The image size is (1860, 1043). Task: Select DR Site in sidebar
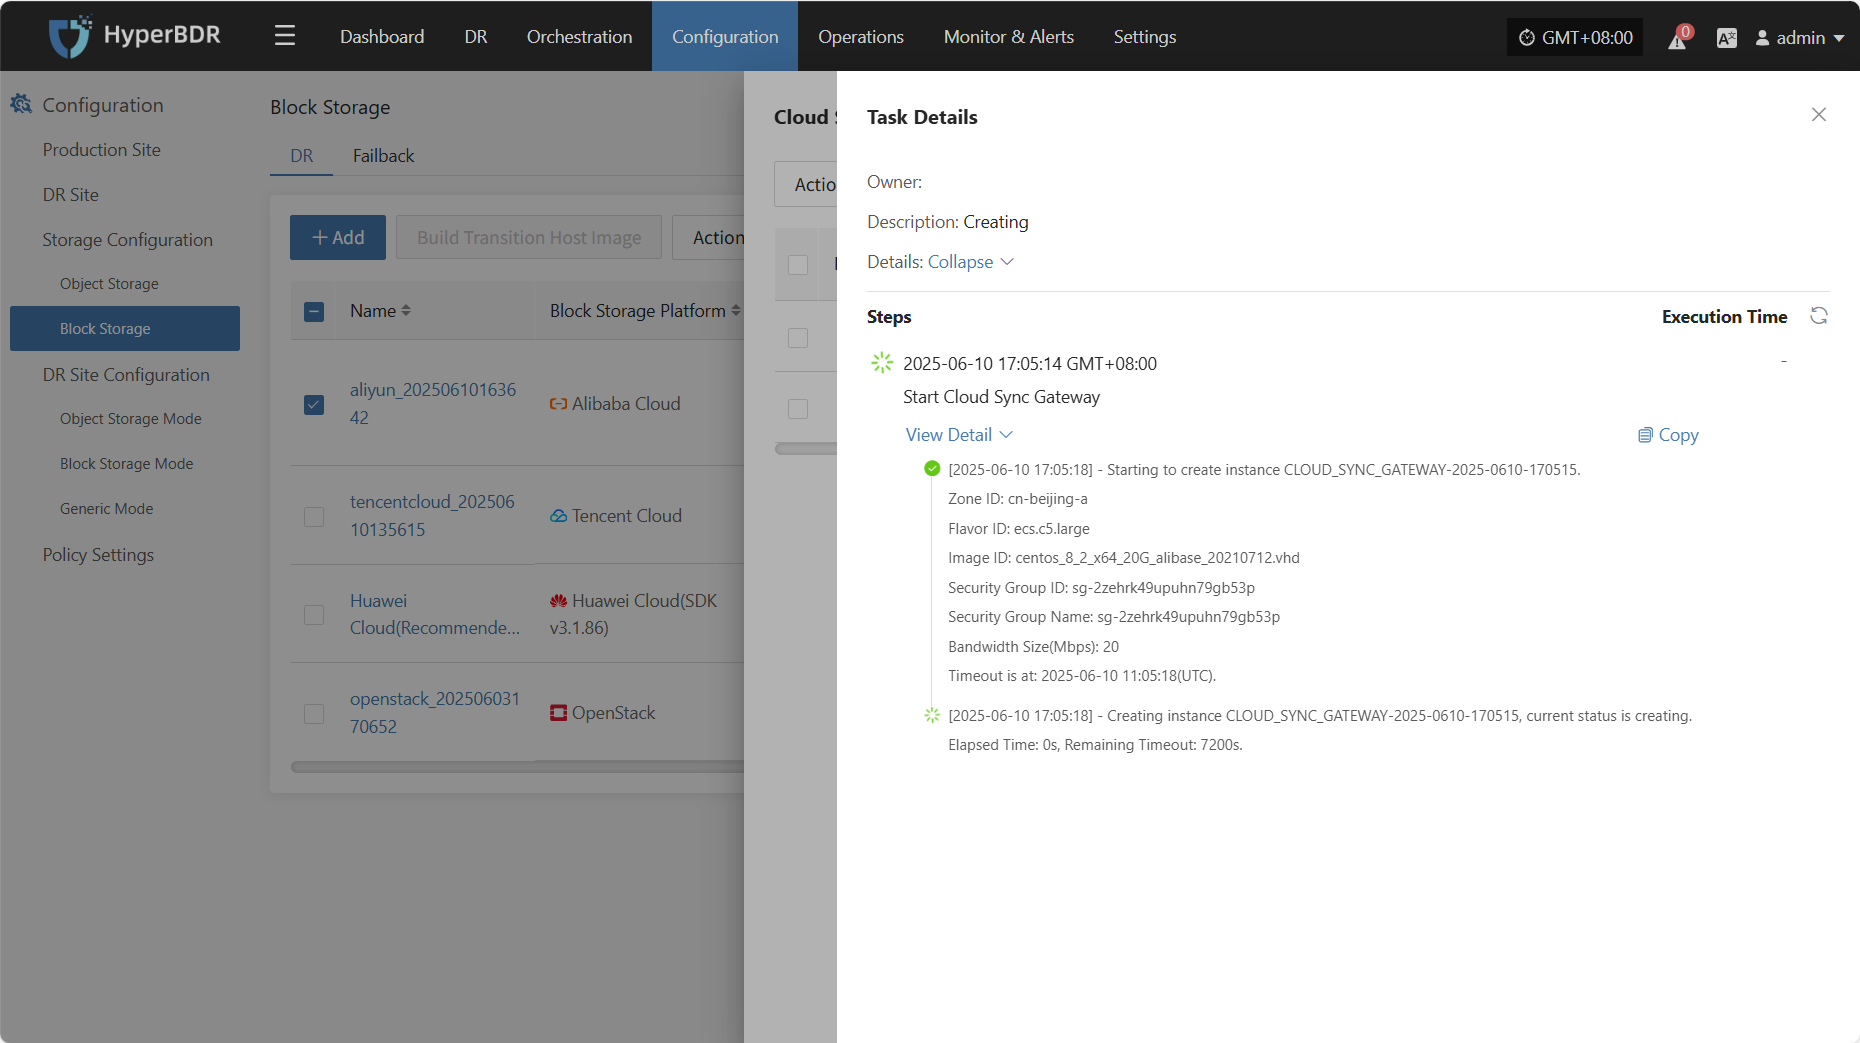71,195
